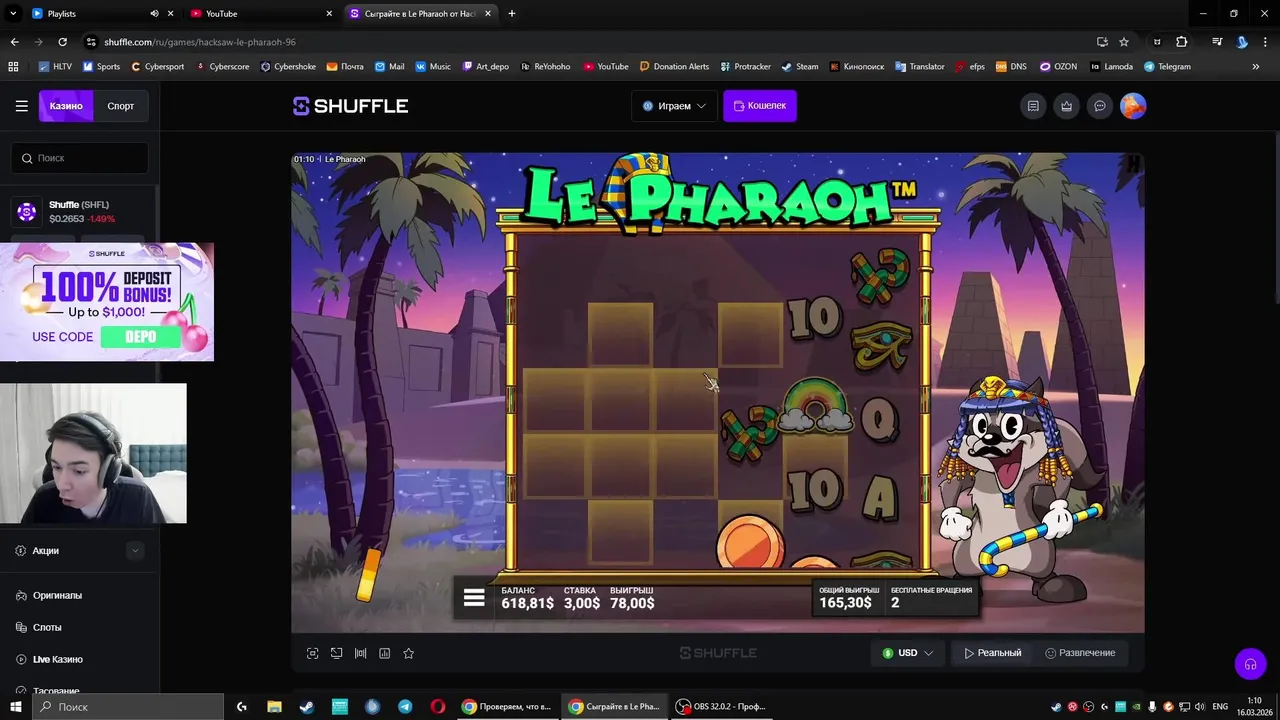Click the Shuffle (SHFL) token price widget

click(80, 212)
